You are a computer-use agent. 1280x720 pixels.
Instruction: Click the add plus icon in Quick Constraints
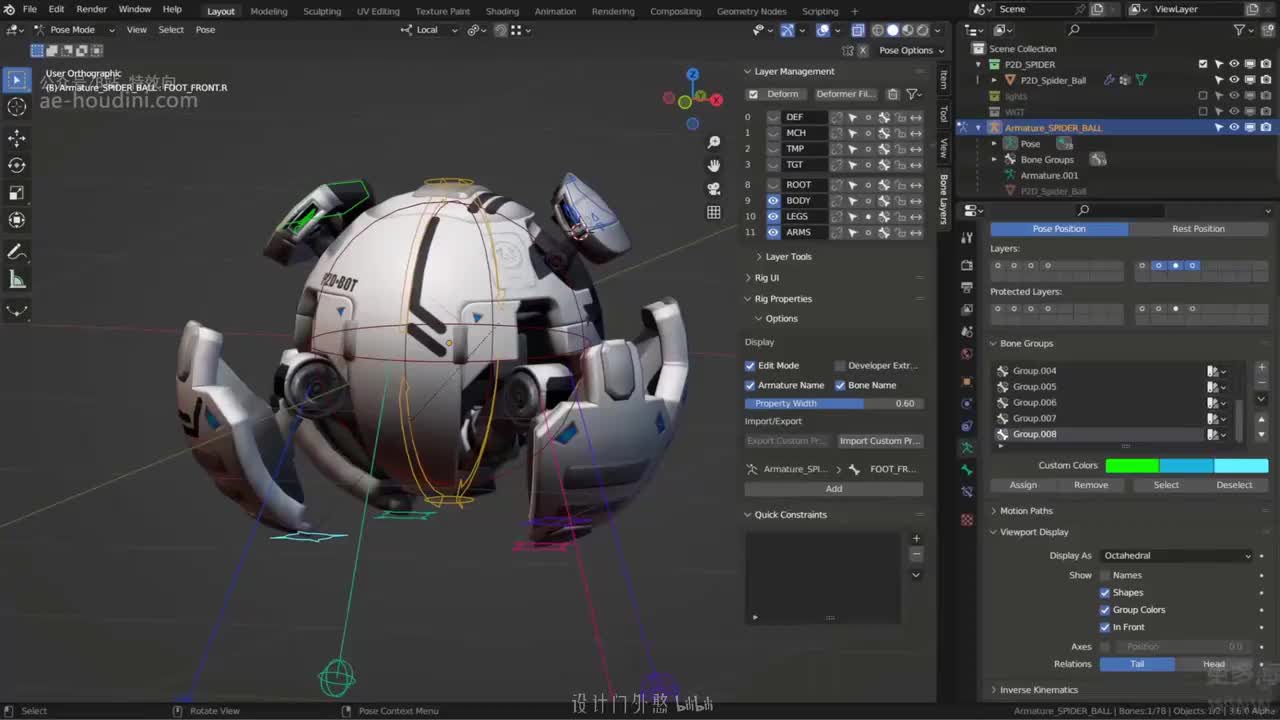point(916,539)
